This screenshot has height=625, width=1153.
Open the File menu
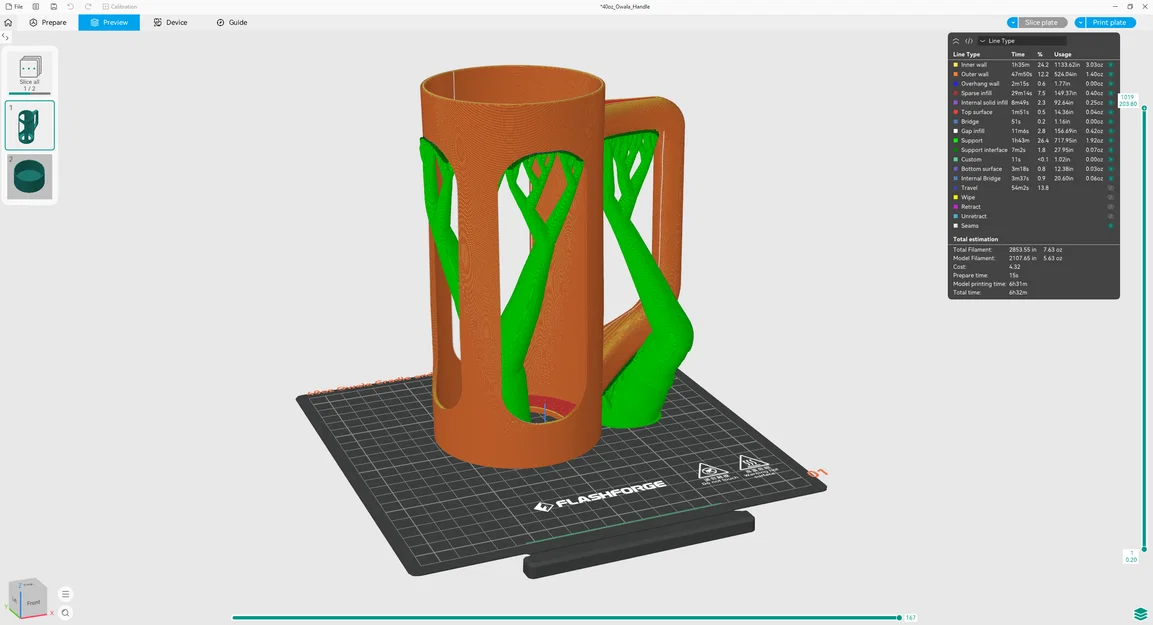pos(14,7)
